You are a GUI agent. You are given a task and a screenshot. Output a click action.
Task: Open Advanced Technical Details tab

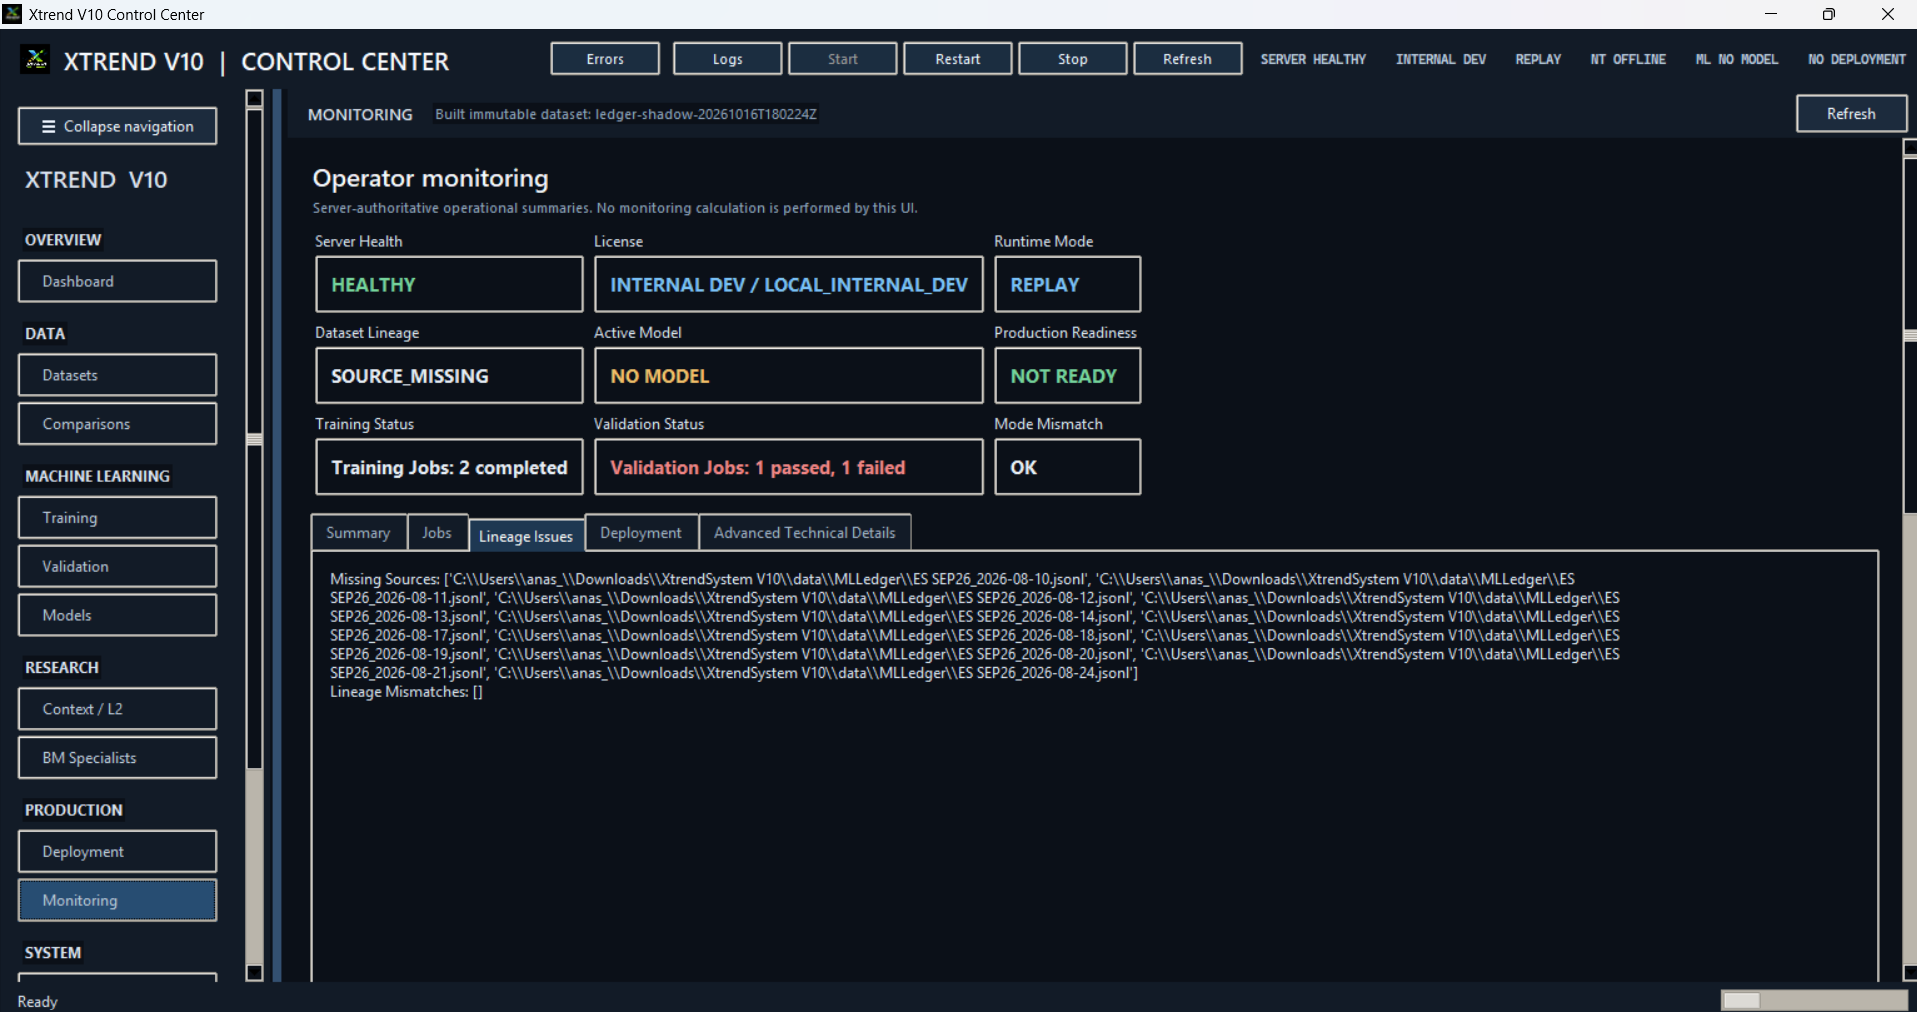(x=805, y=533)
